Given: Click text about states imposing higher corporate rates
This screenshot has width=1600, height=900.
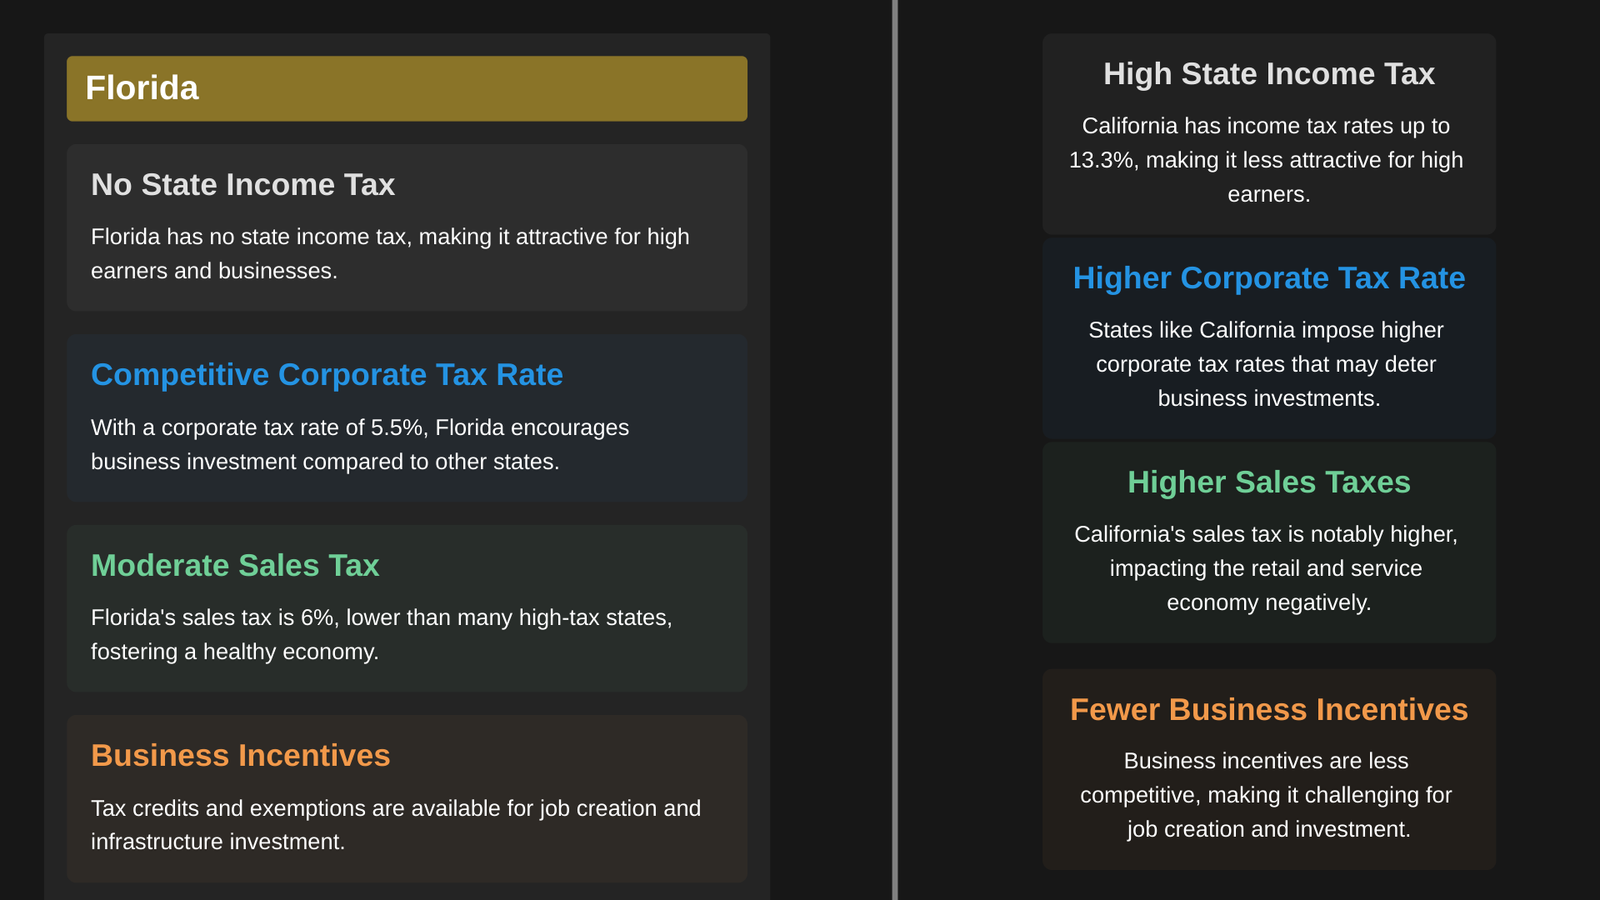Looking at the screenshot, I should coord(1266,364).
